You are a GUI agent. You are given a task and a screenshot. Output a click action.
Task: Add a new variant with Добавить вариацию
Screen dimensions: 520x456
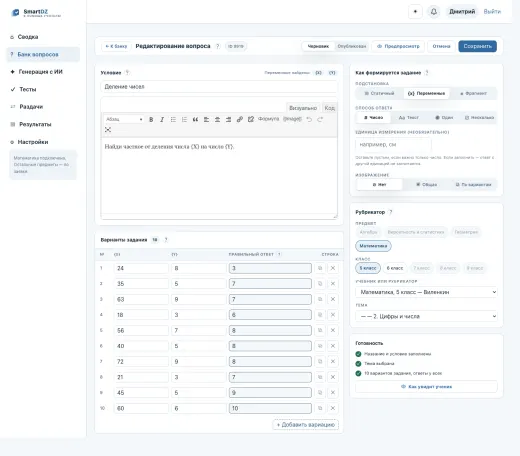(306, 425)
